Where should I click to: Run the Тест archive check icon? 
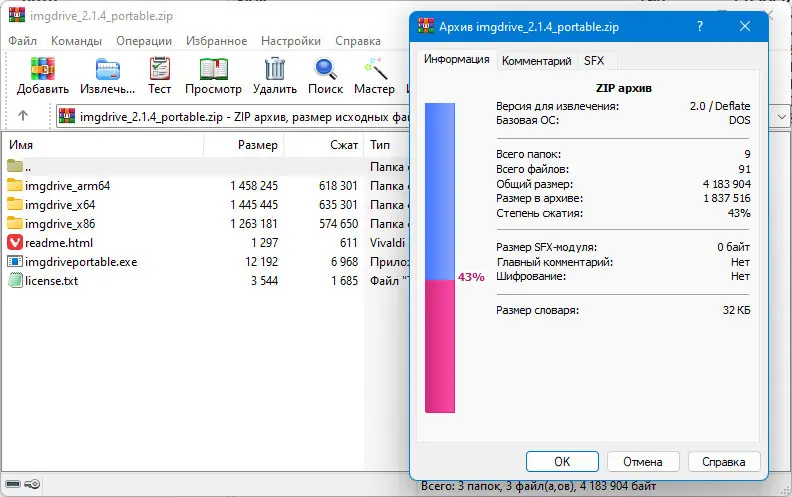click(x=160, y=69)
